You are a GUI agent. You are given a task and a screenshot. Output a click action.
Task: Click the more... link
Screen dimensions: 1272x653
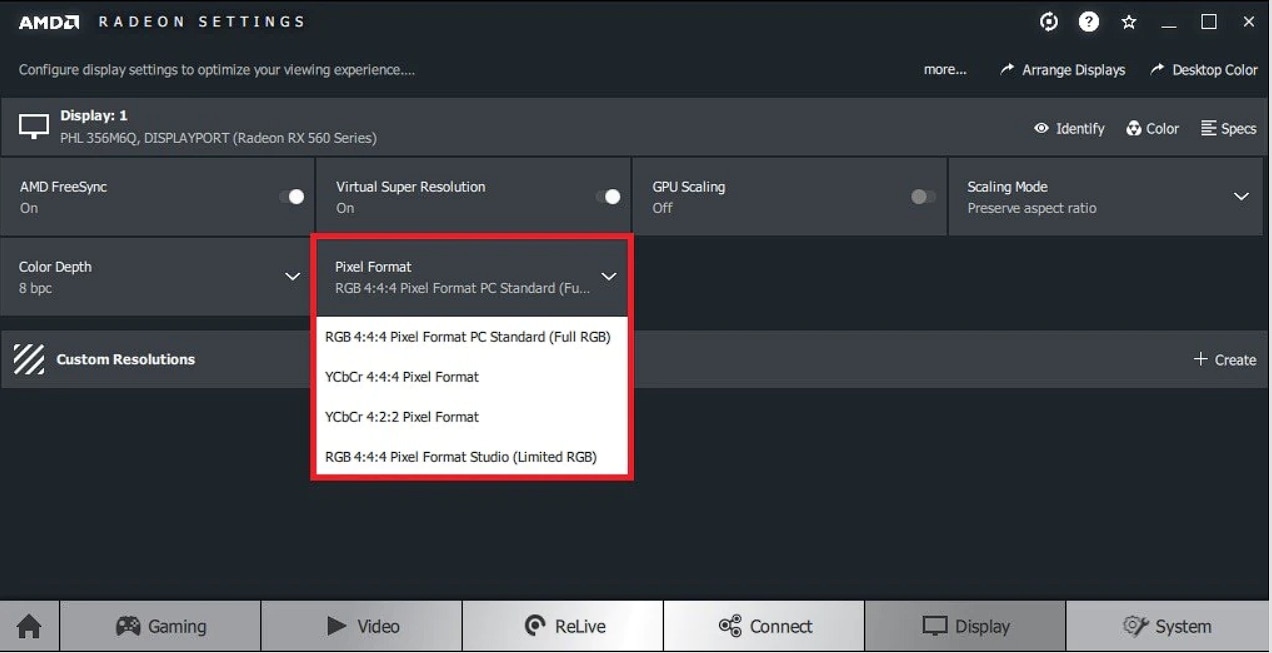[x=945, y=70]
